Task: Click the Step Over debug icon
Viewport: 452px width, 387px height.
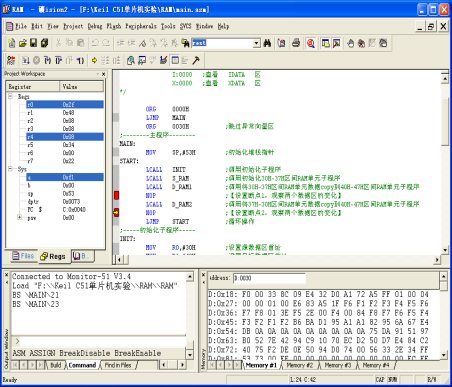Action: [58, 60]
